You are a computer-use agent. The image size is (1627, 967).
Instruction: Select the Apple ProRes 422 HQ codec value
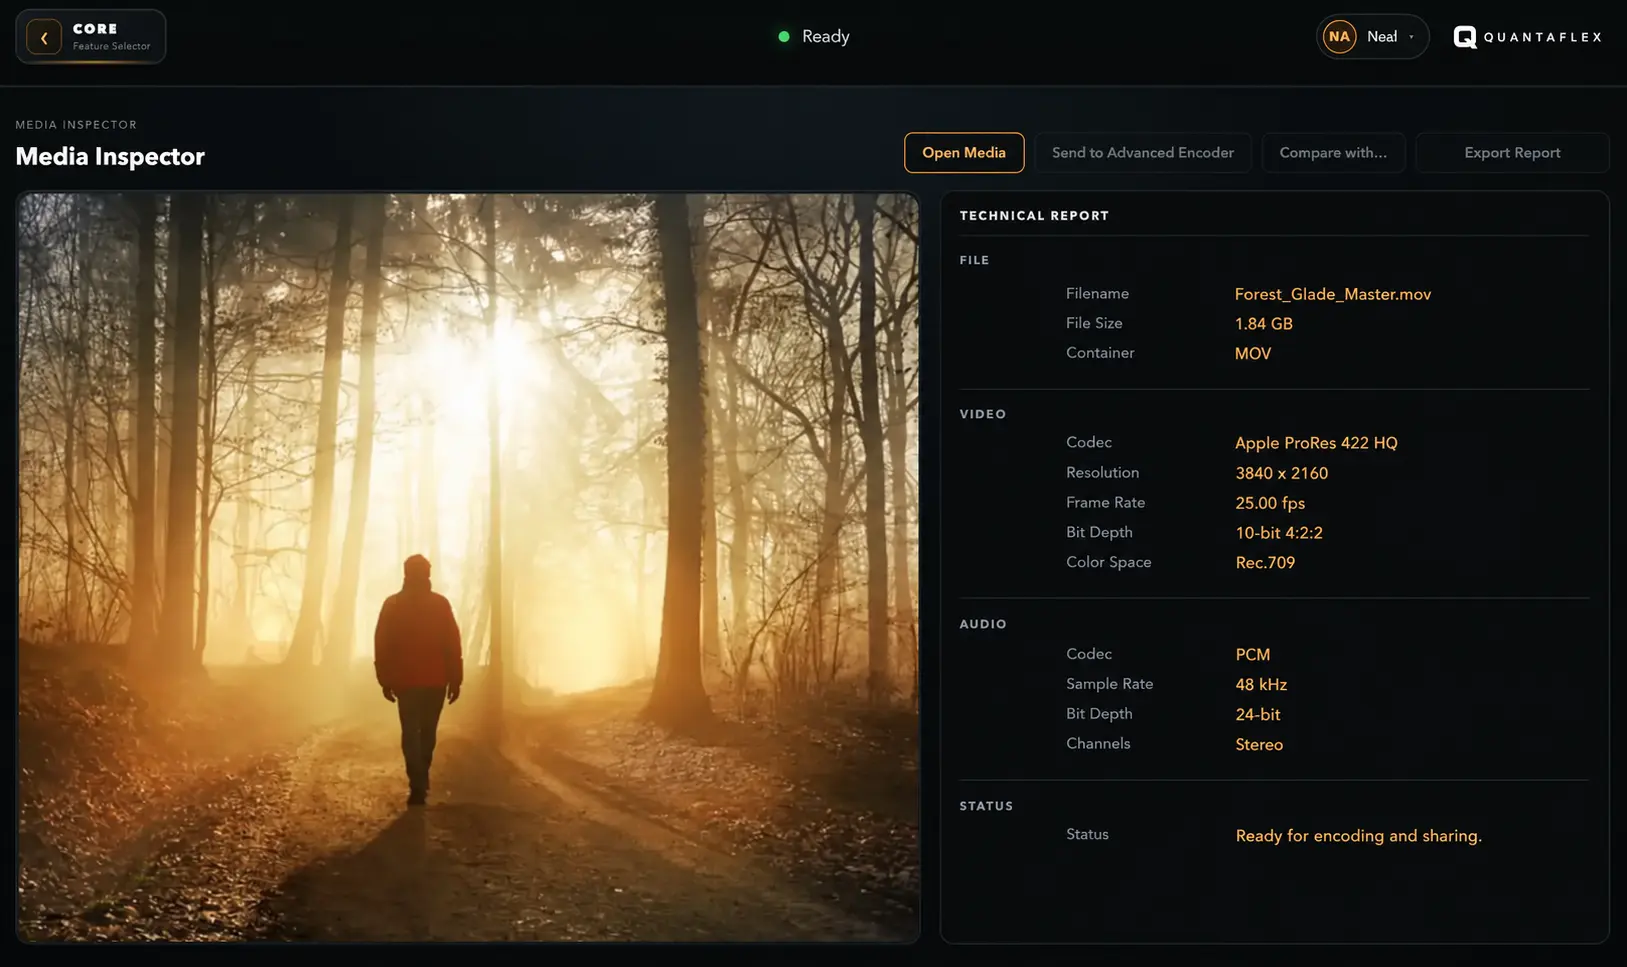click(x=1316, y=443)
